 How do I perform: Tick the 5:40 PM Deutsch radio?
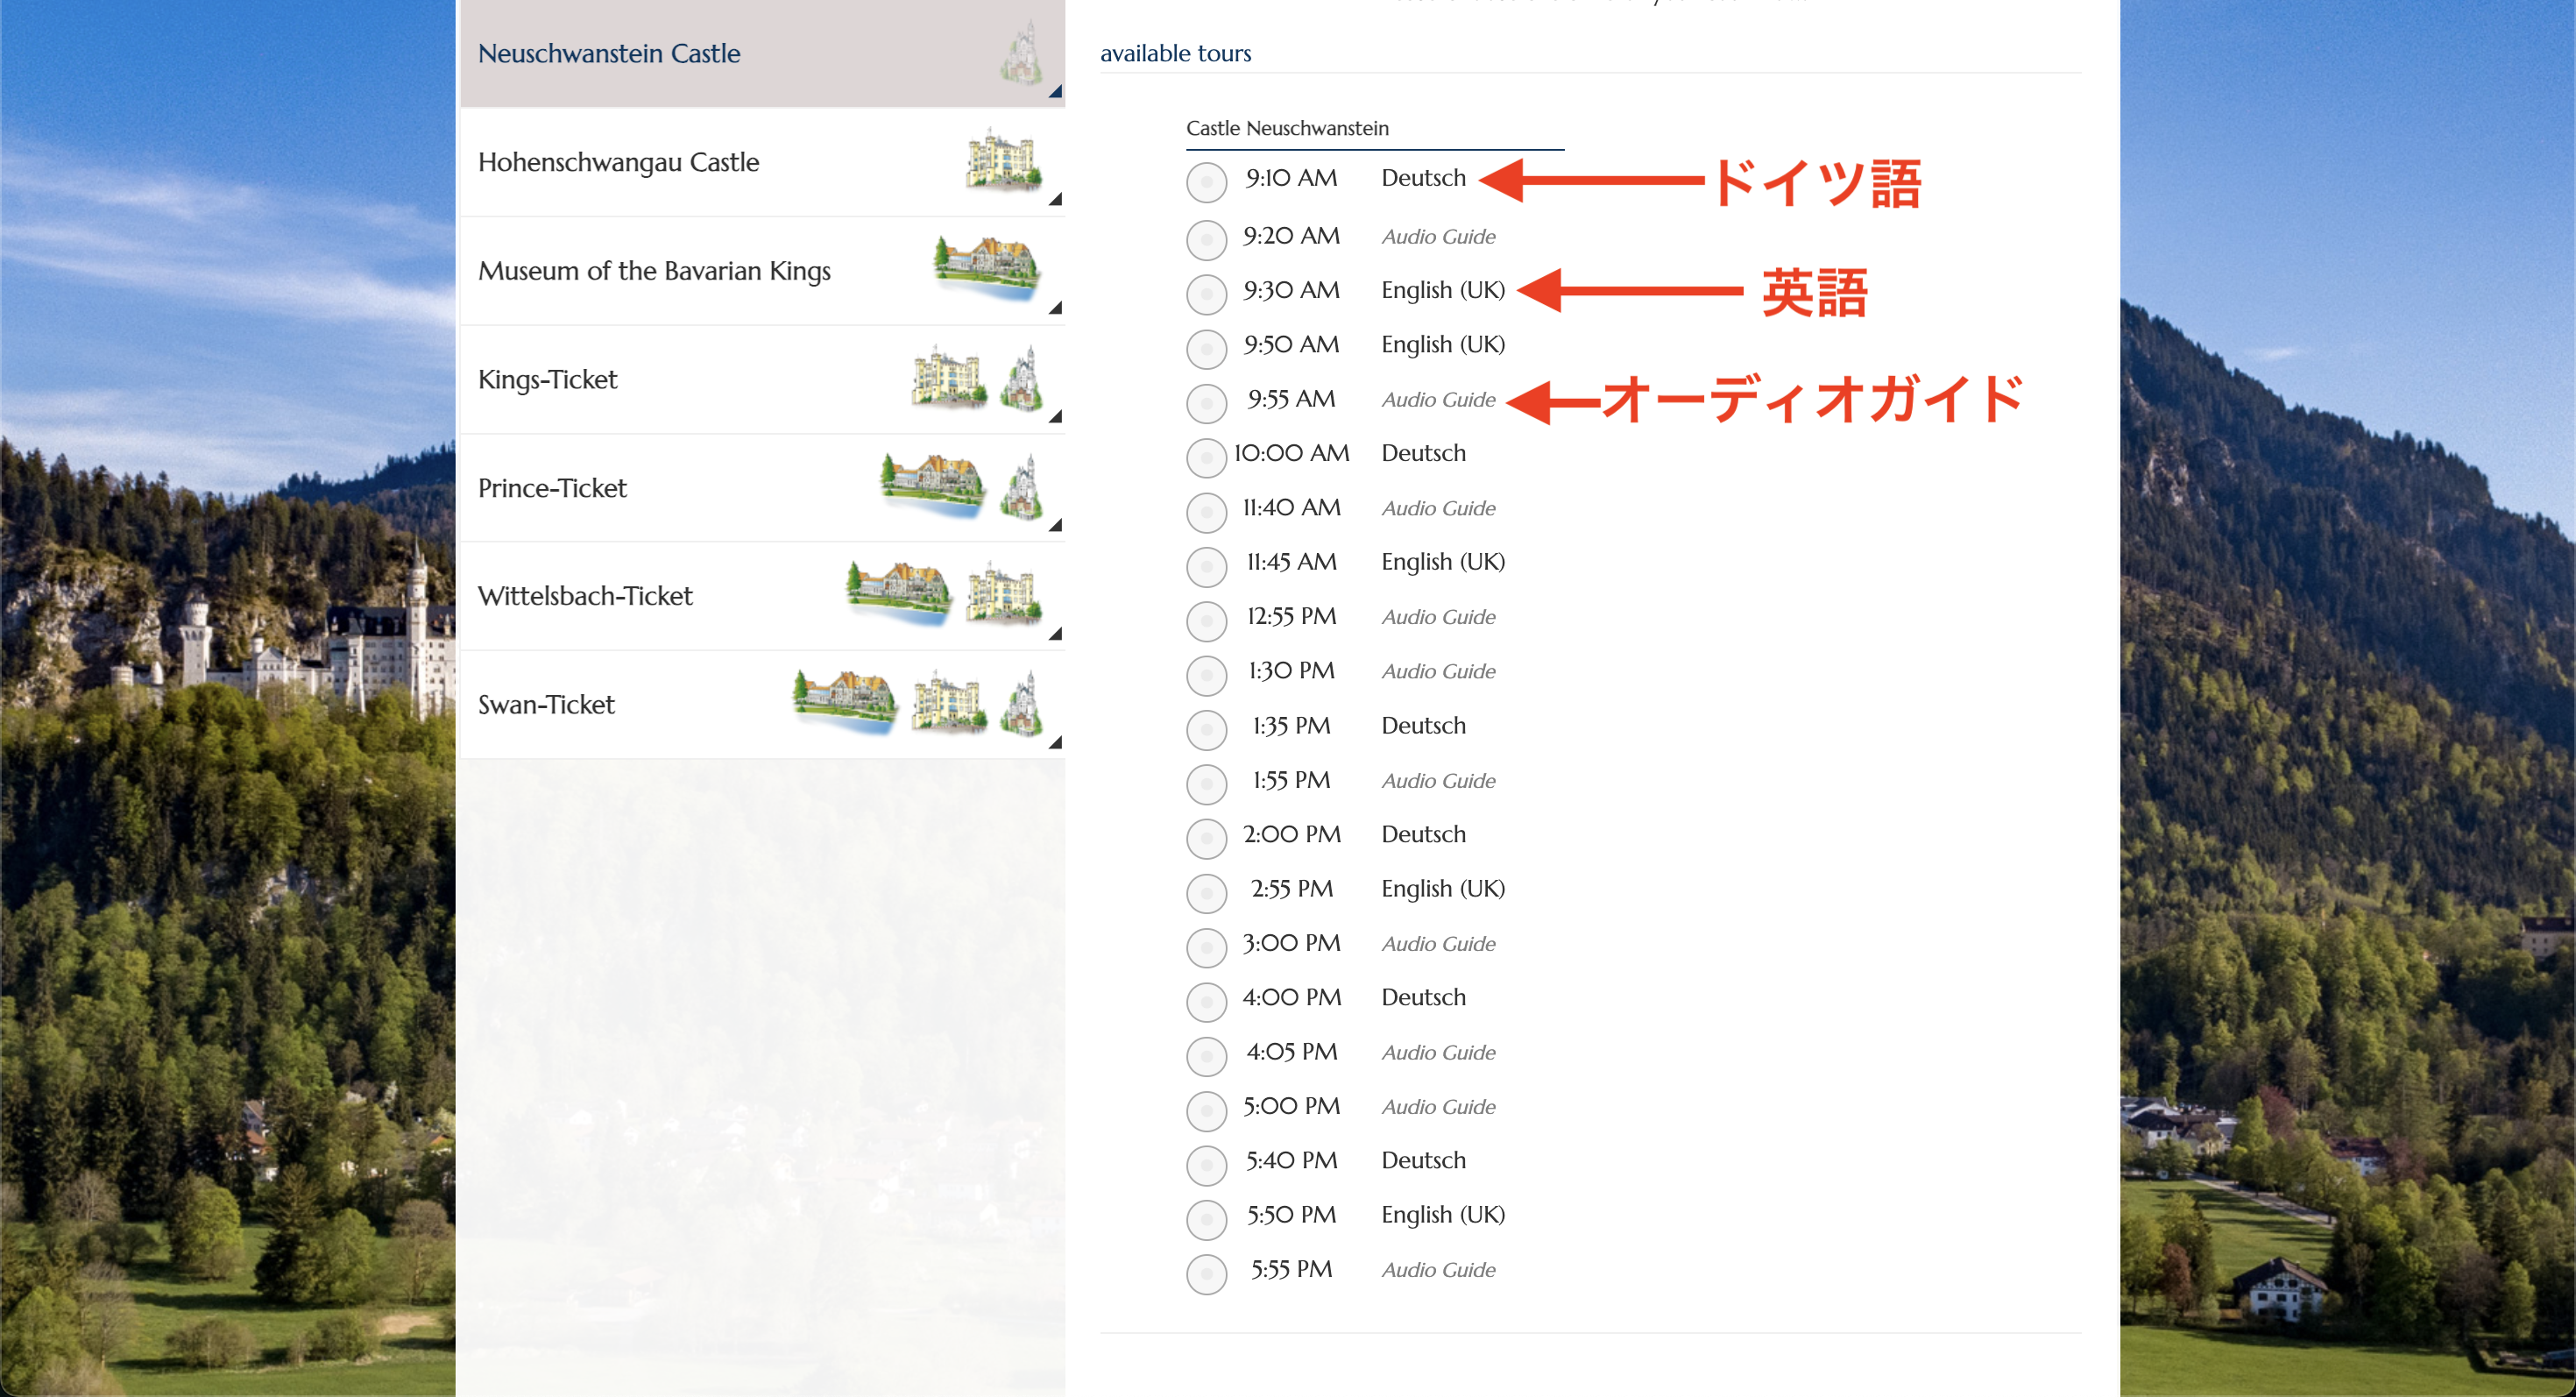pyautogui.click(x=1207, y=1164)
